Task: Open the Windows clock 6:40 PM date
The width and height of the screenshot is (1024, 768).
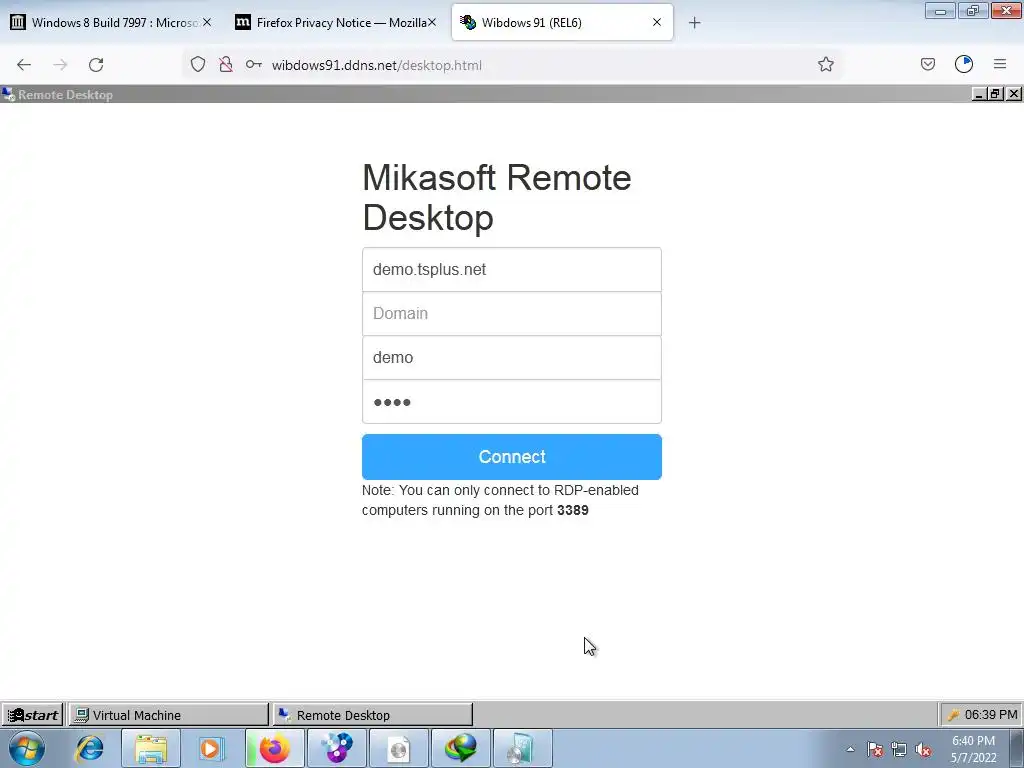Action: click(973, 749)
